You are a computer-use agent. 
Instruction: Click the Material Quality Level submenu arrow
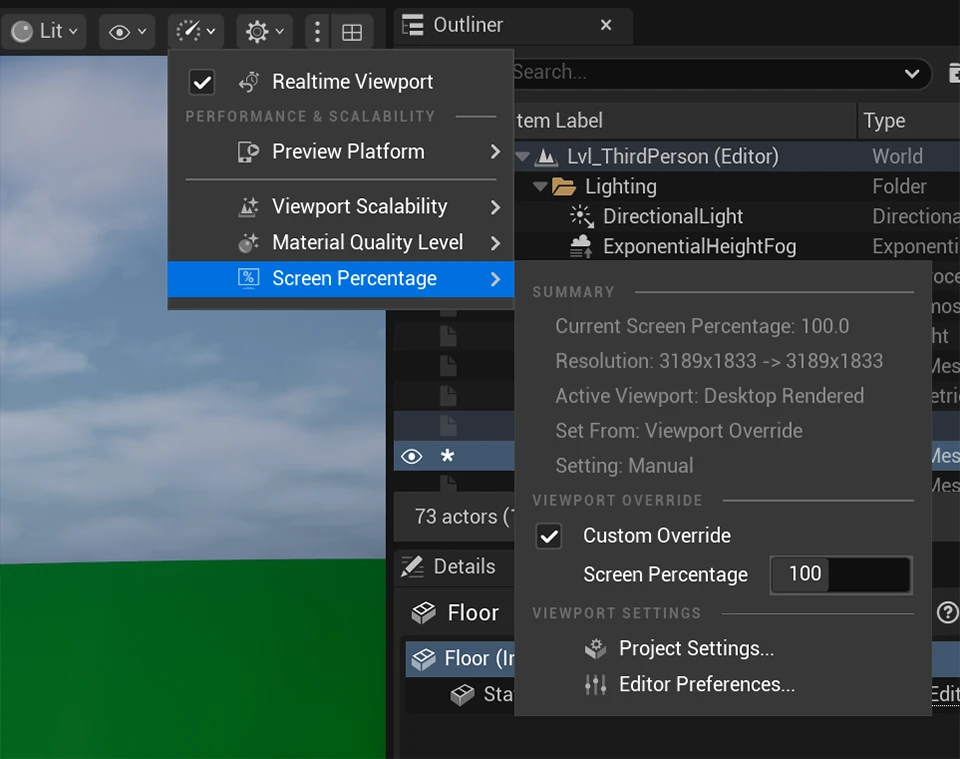click(495, 244)
